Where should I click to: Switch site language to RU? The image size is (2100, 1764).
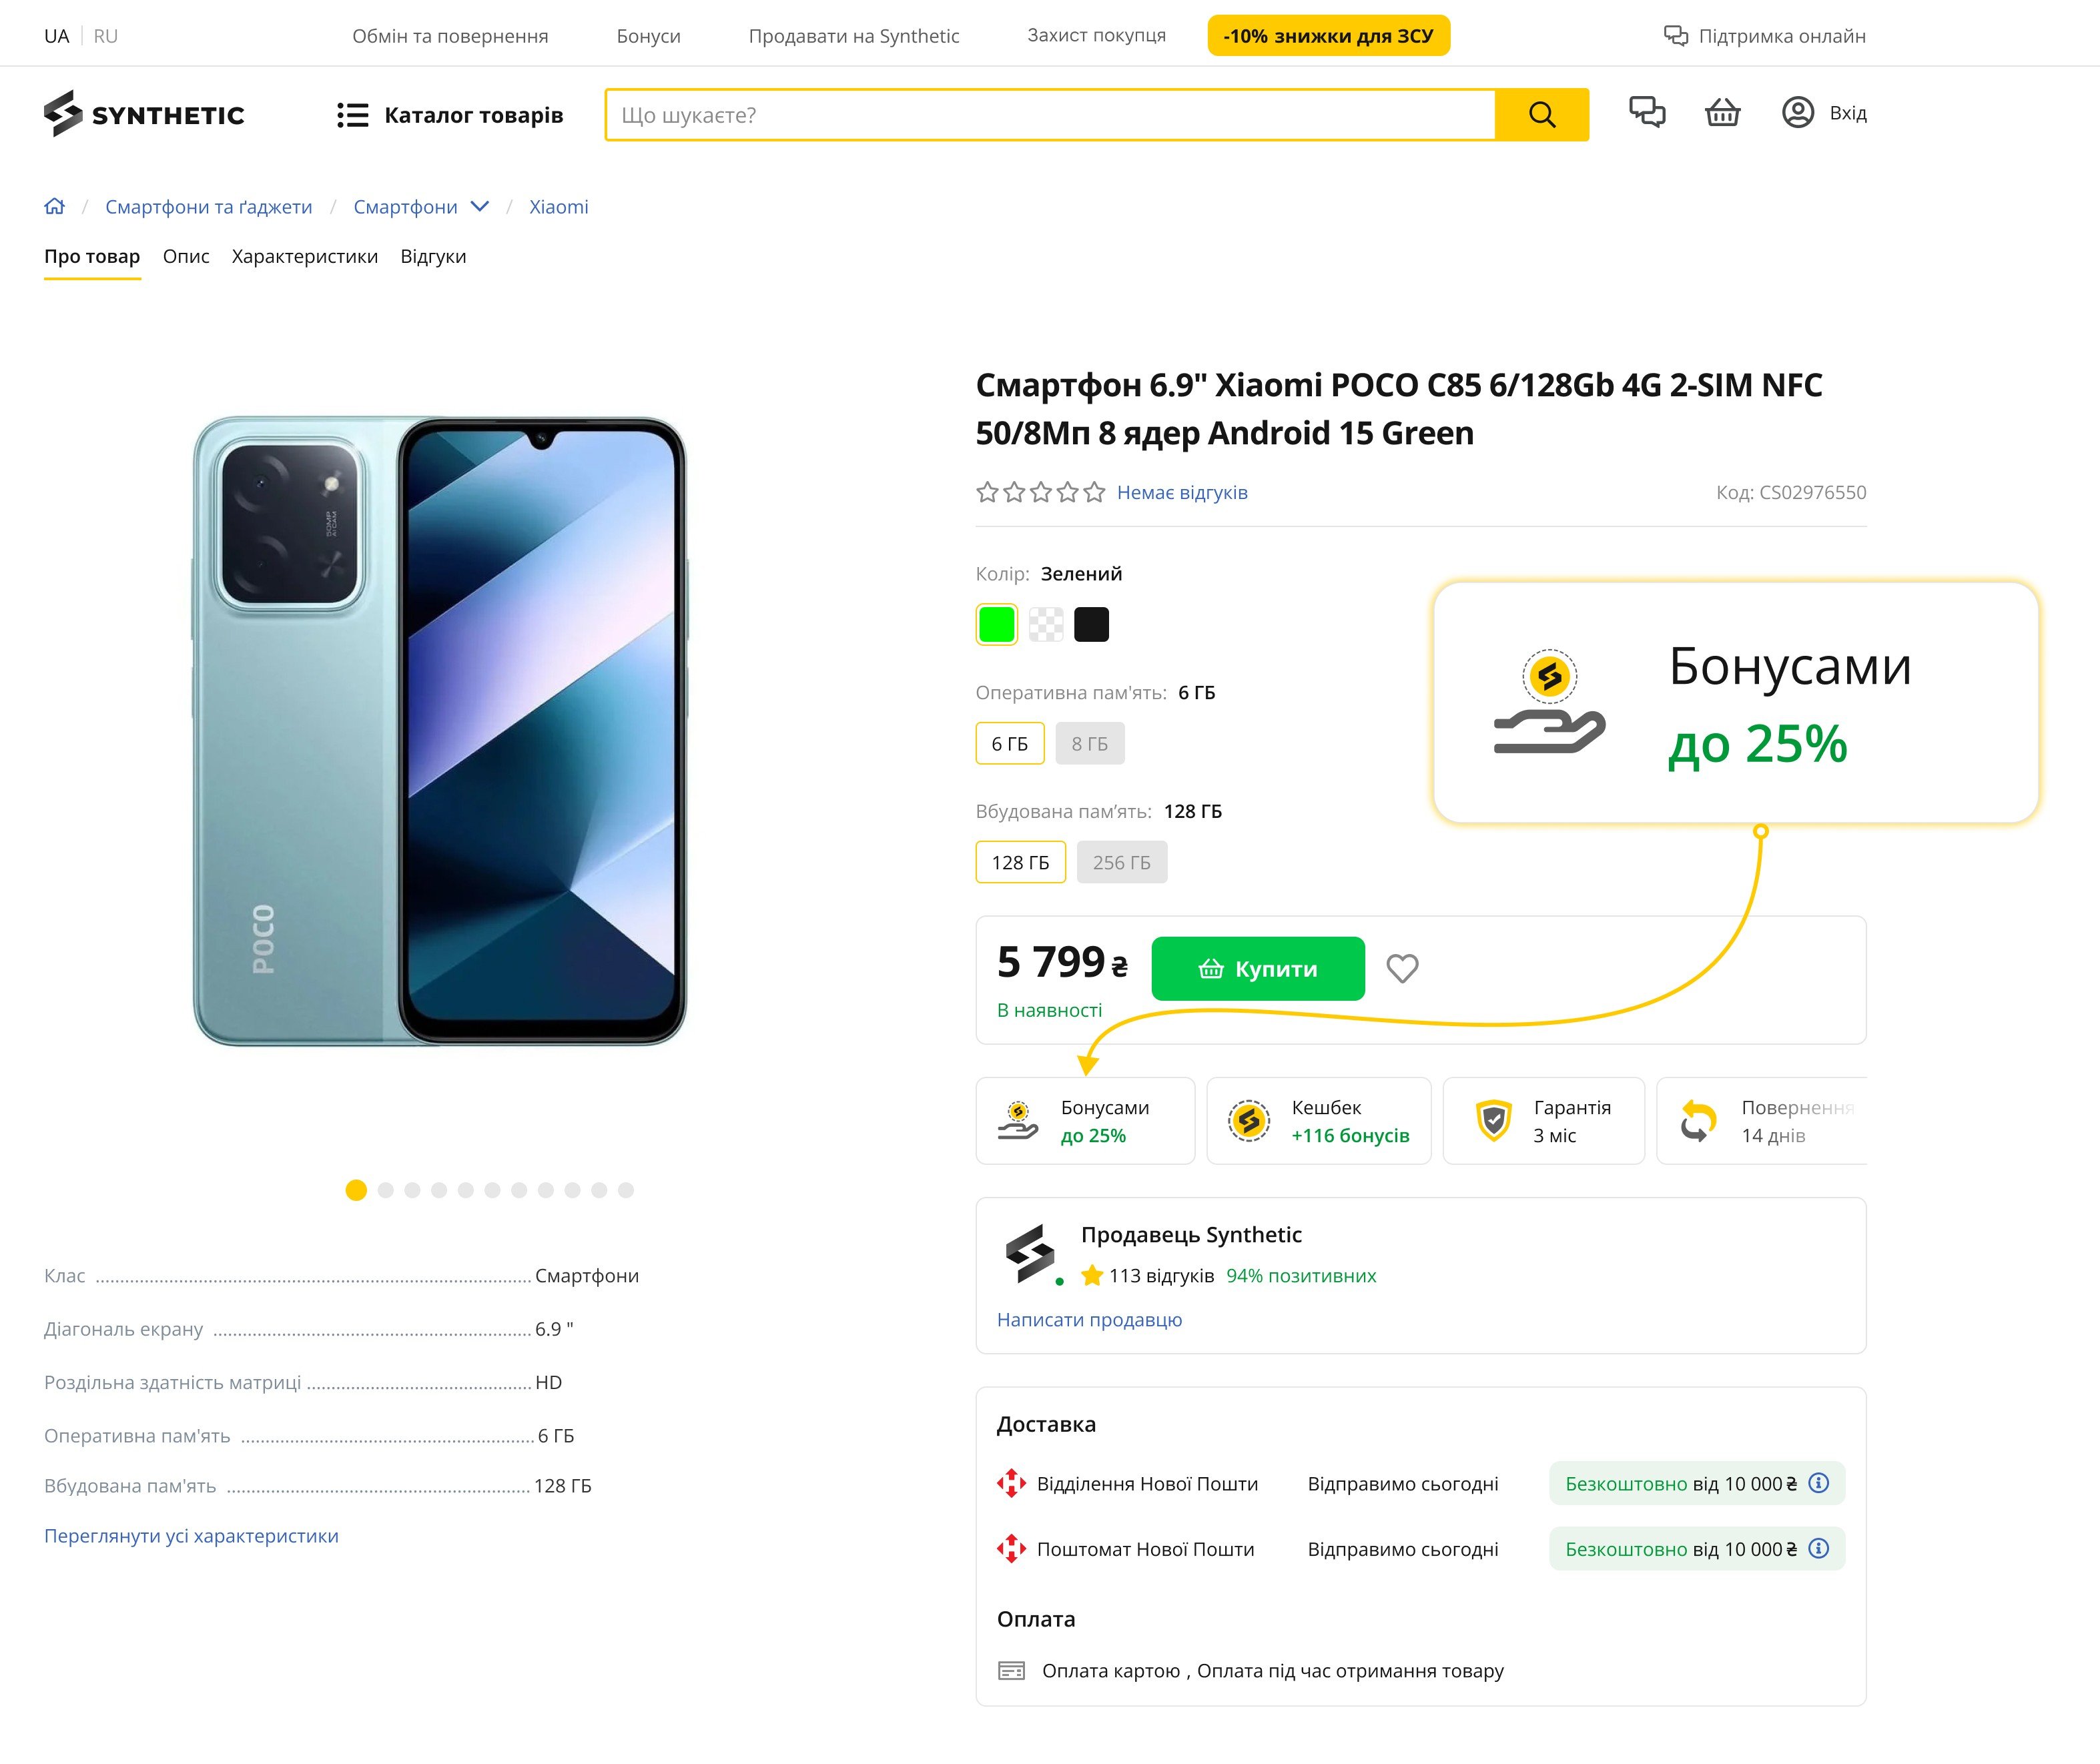[106, 36]
